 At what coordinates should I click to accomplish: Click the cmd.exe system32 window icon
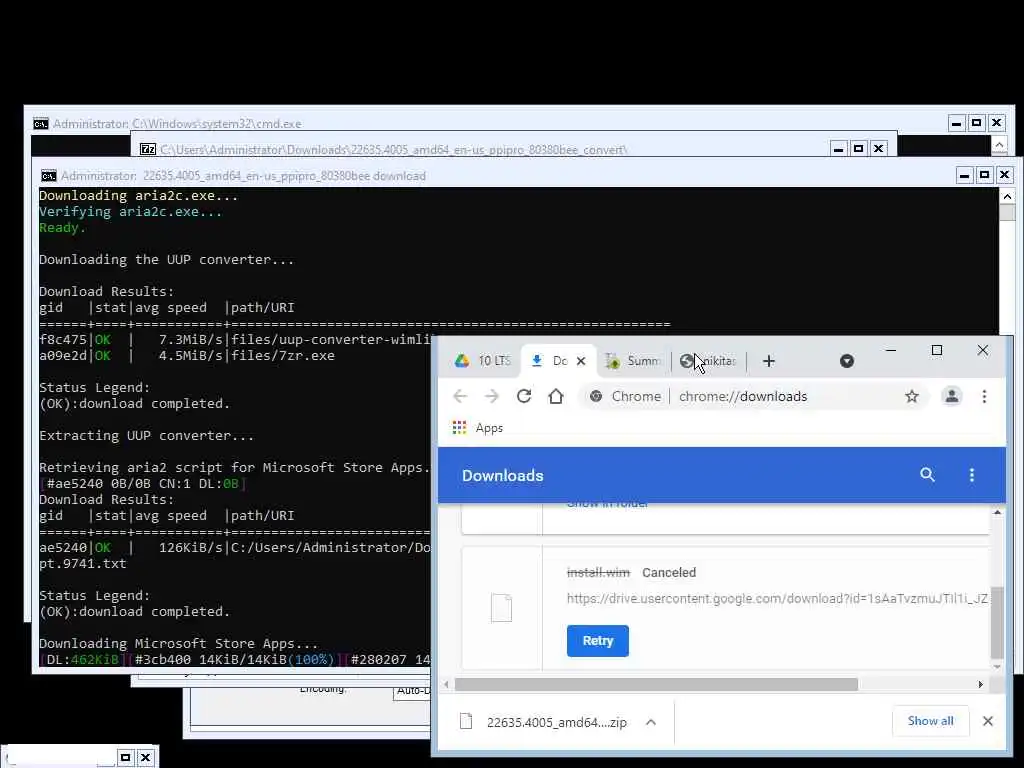(40, 123)
